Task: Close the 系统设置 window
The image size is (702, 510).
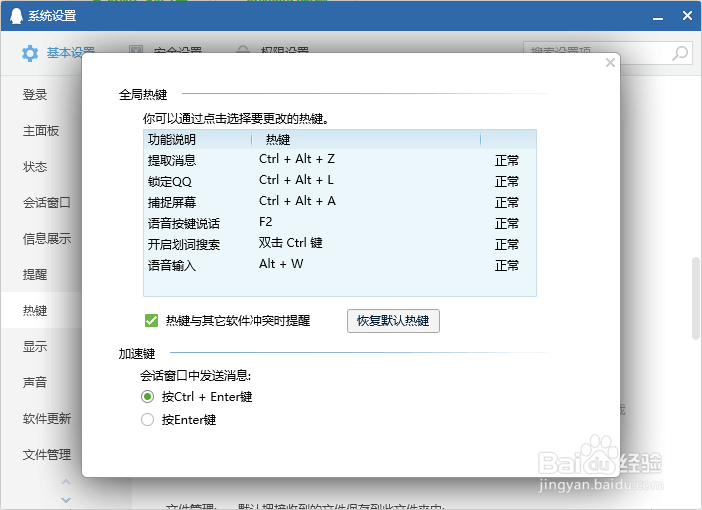Action: tap(687, 16)
